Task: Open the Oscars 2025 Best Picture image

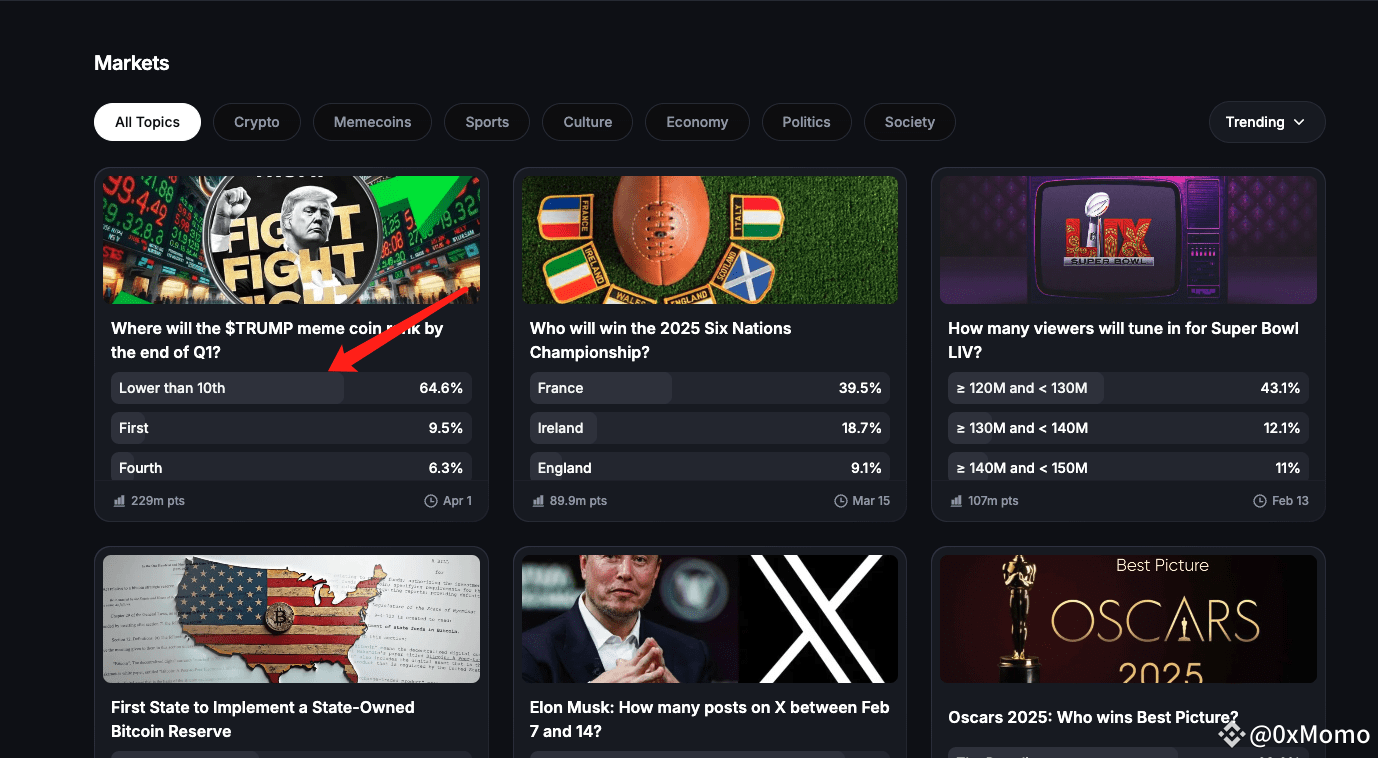Action: pyautogui.click(x=1128, y=619)
